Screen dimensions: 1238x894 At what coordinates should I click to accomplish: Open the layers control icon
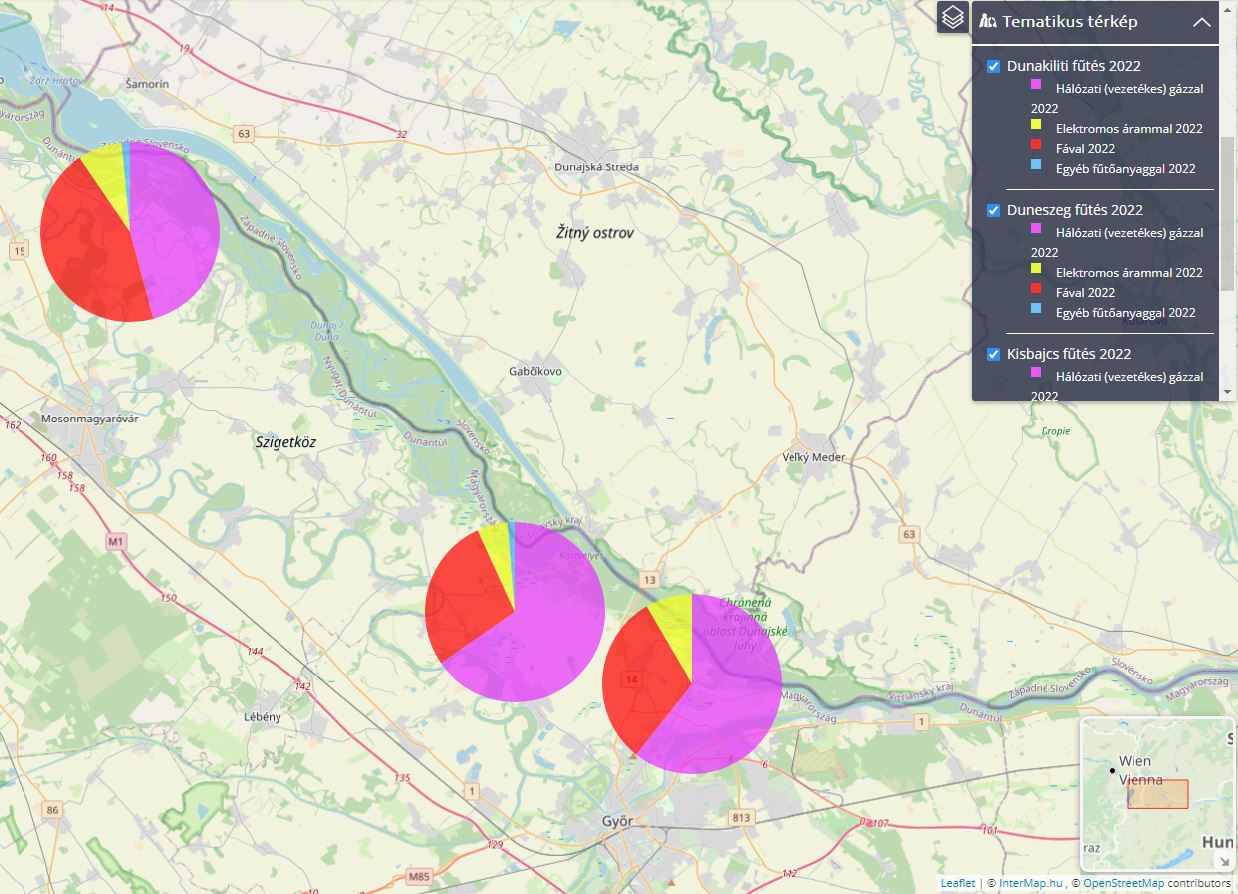[x=953, y=17]
